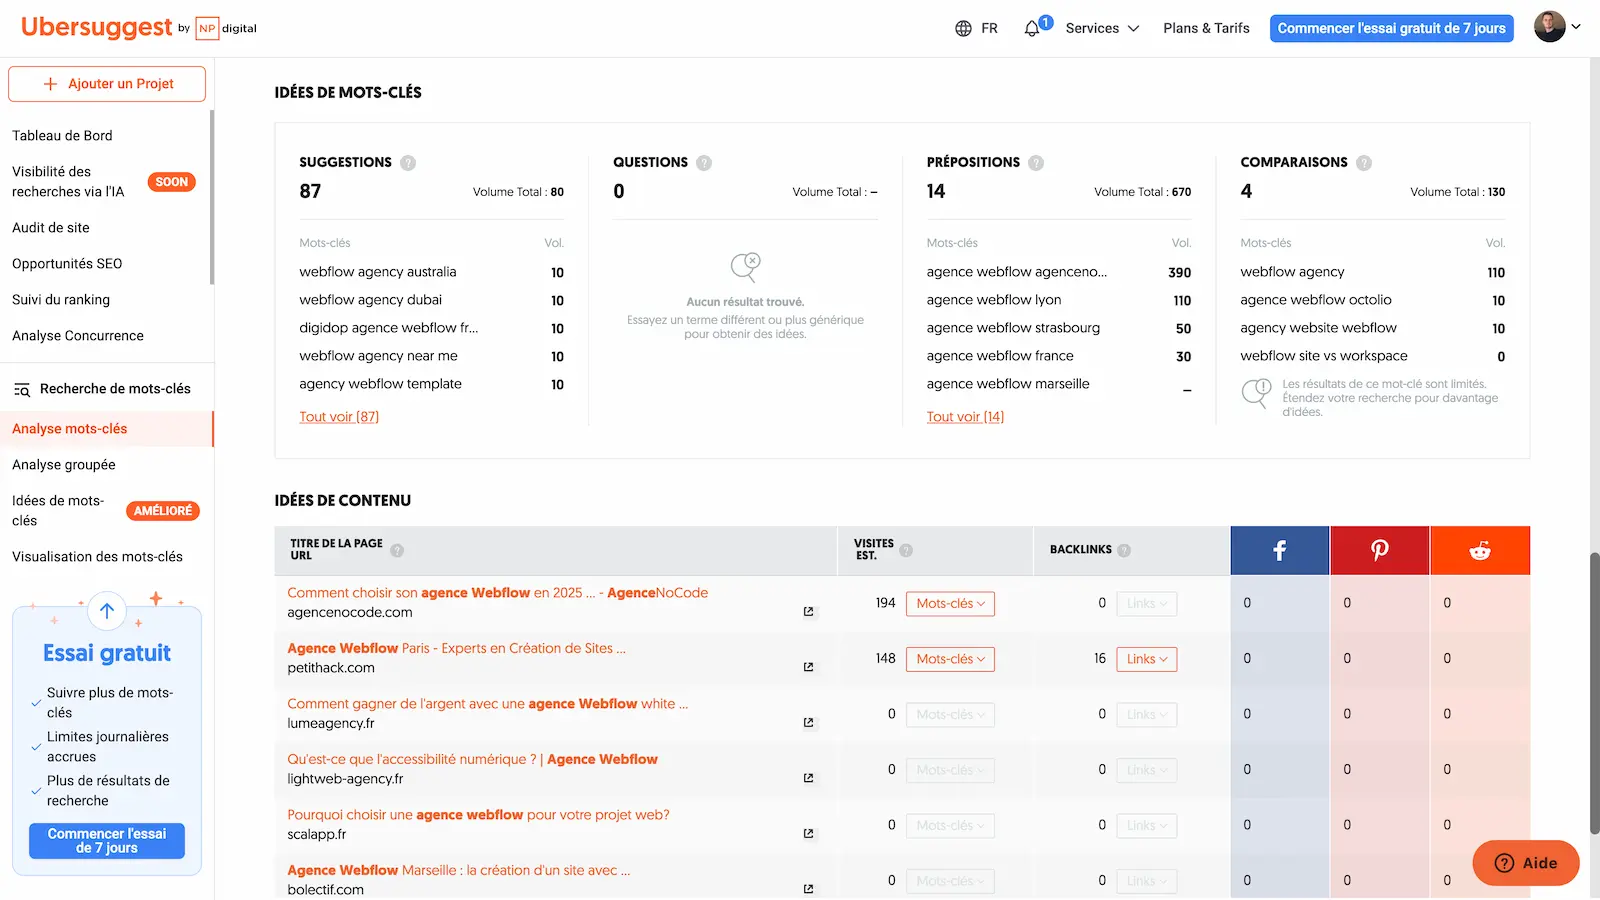Click the up-arrow icon above Essai gratuit
The width and height of the screenshot is (1600, 900).
107,611
